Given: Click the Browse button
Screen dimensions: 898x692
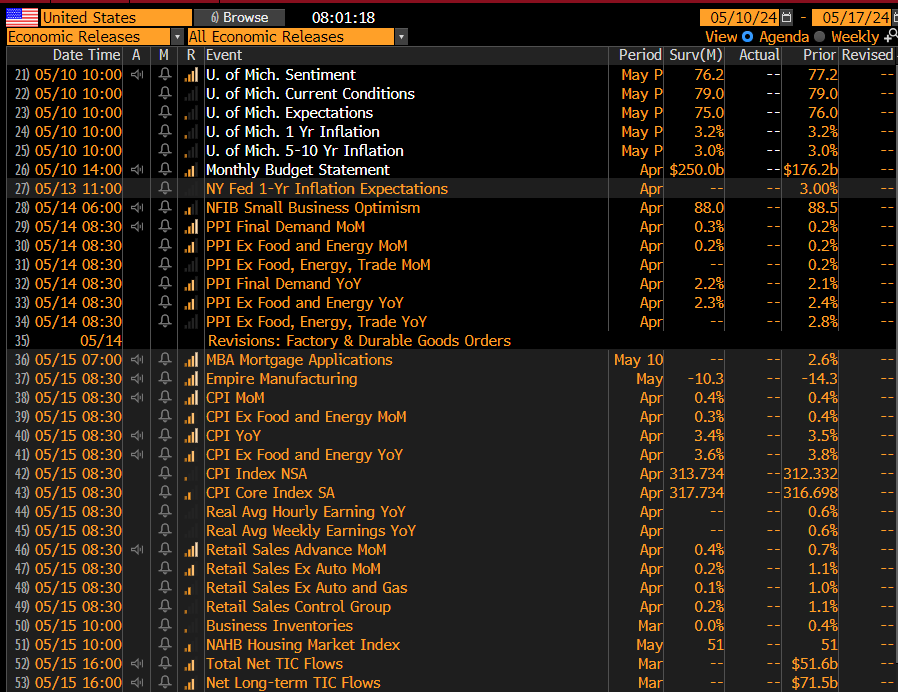Looking at the screenshot, I should (239, 18).
